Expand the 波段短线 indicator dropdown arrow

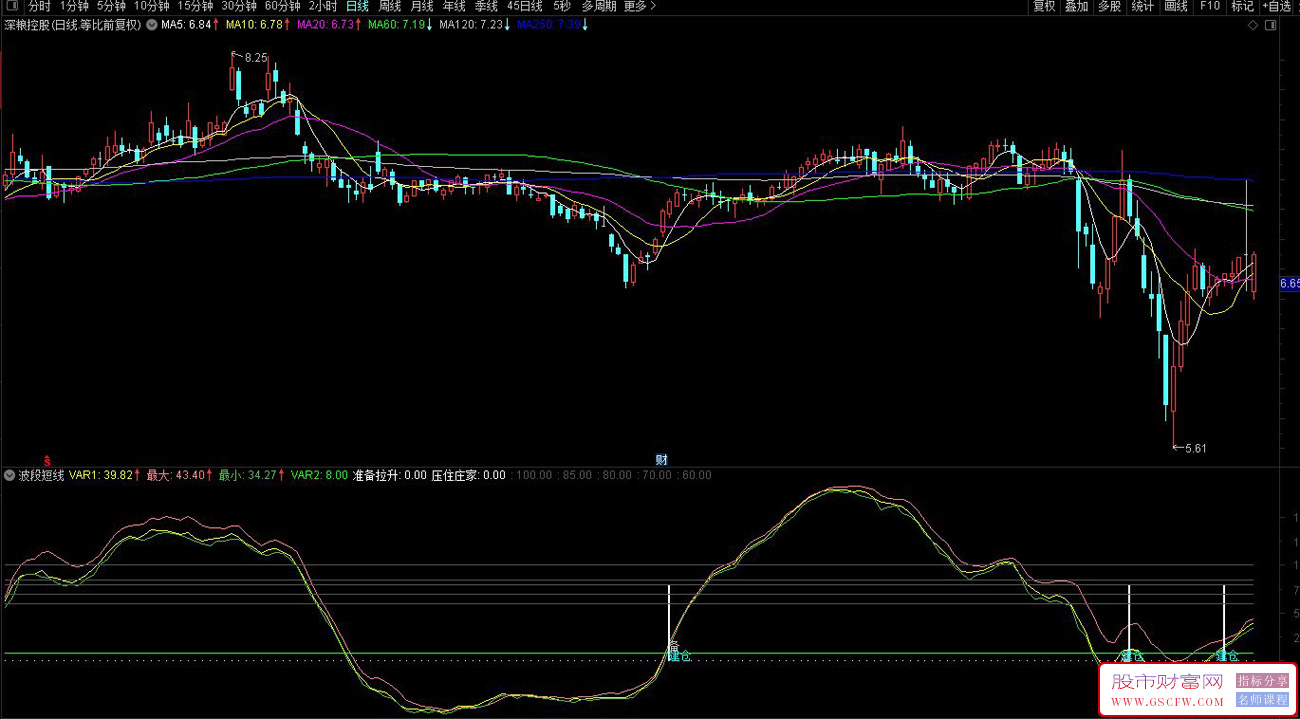point(10,475)
